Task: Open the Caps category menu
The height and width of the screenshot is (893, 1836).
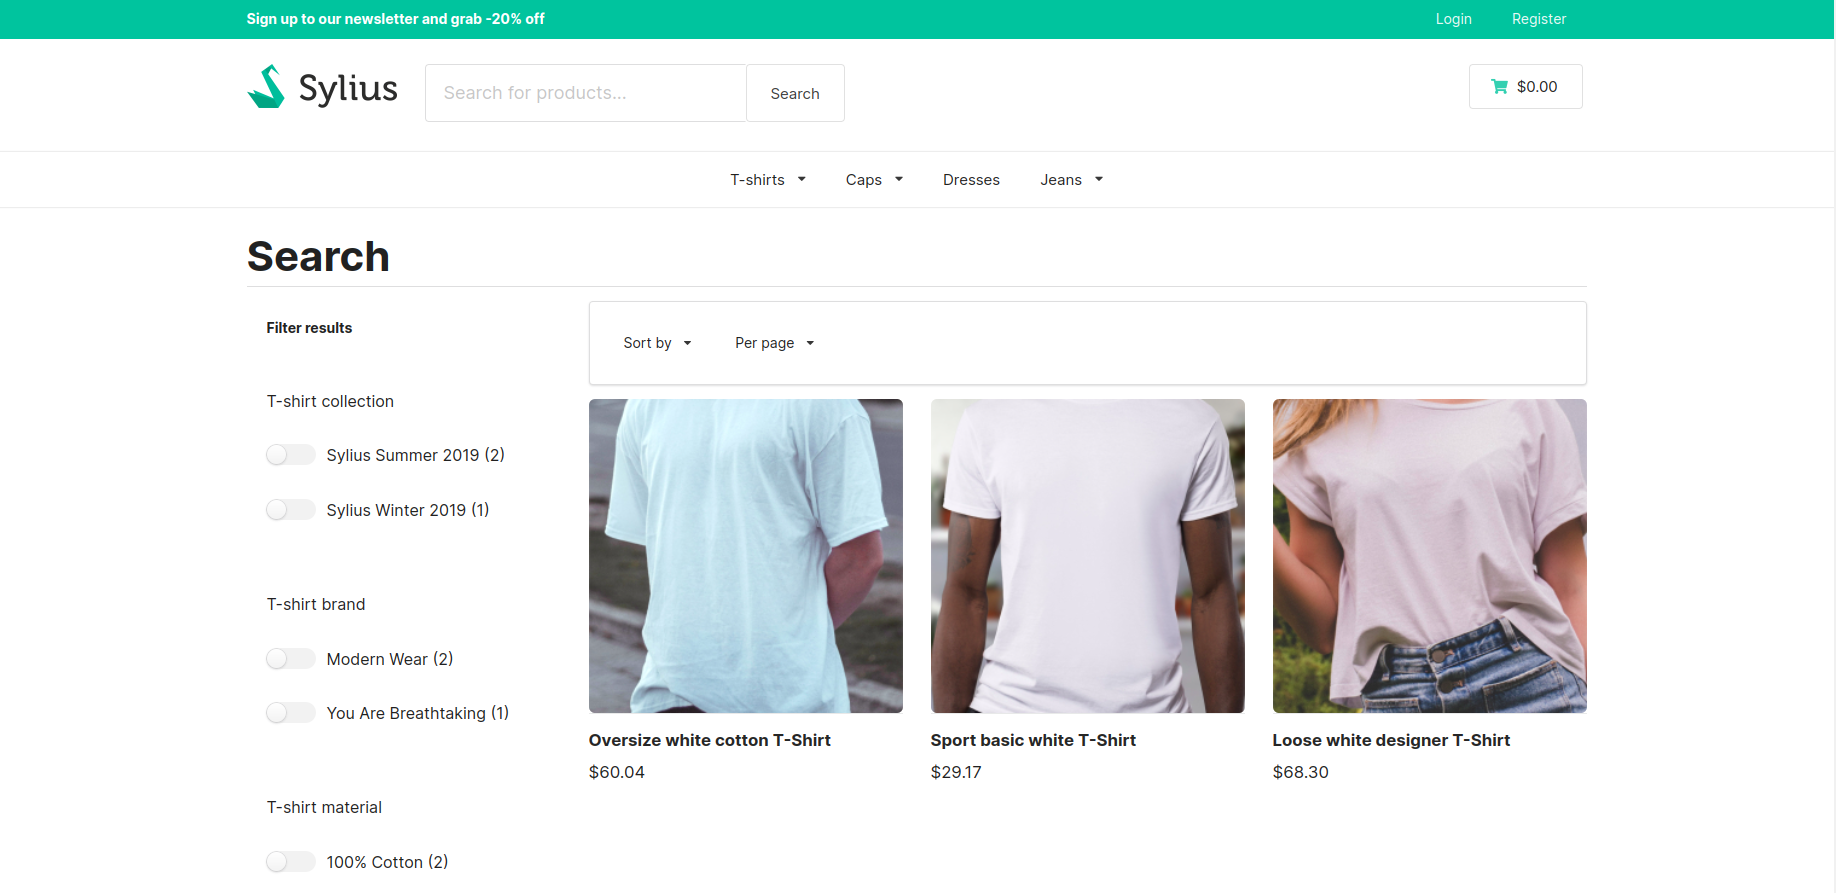Action: (873, 180)
